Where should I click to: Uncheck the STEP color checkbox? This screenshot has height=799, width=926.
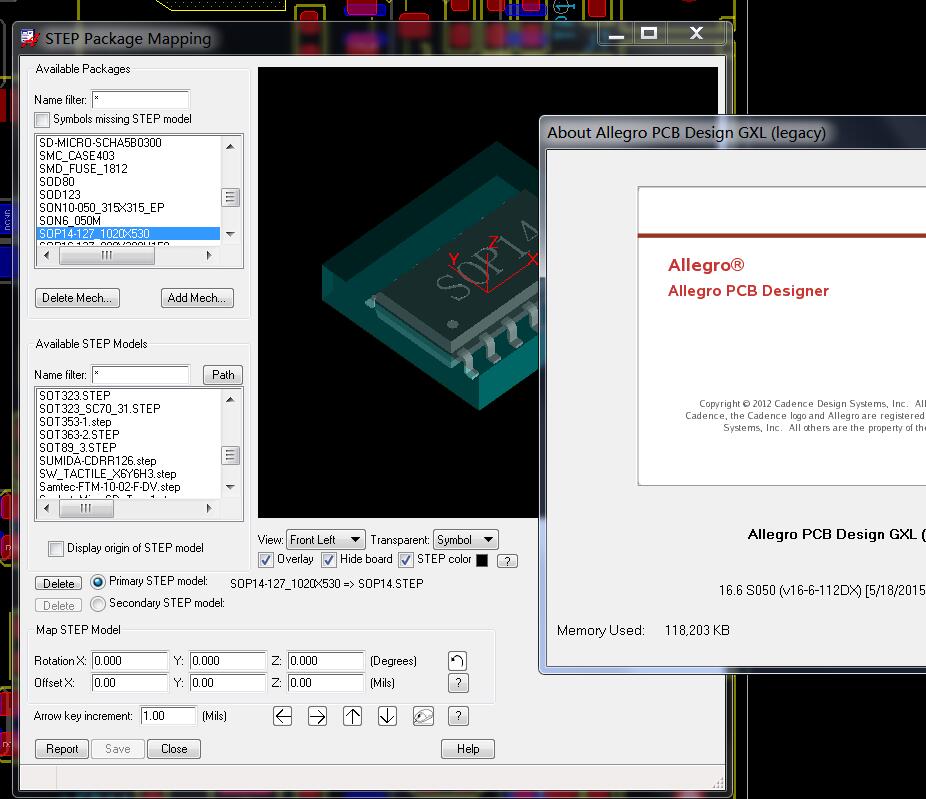406,560
